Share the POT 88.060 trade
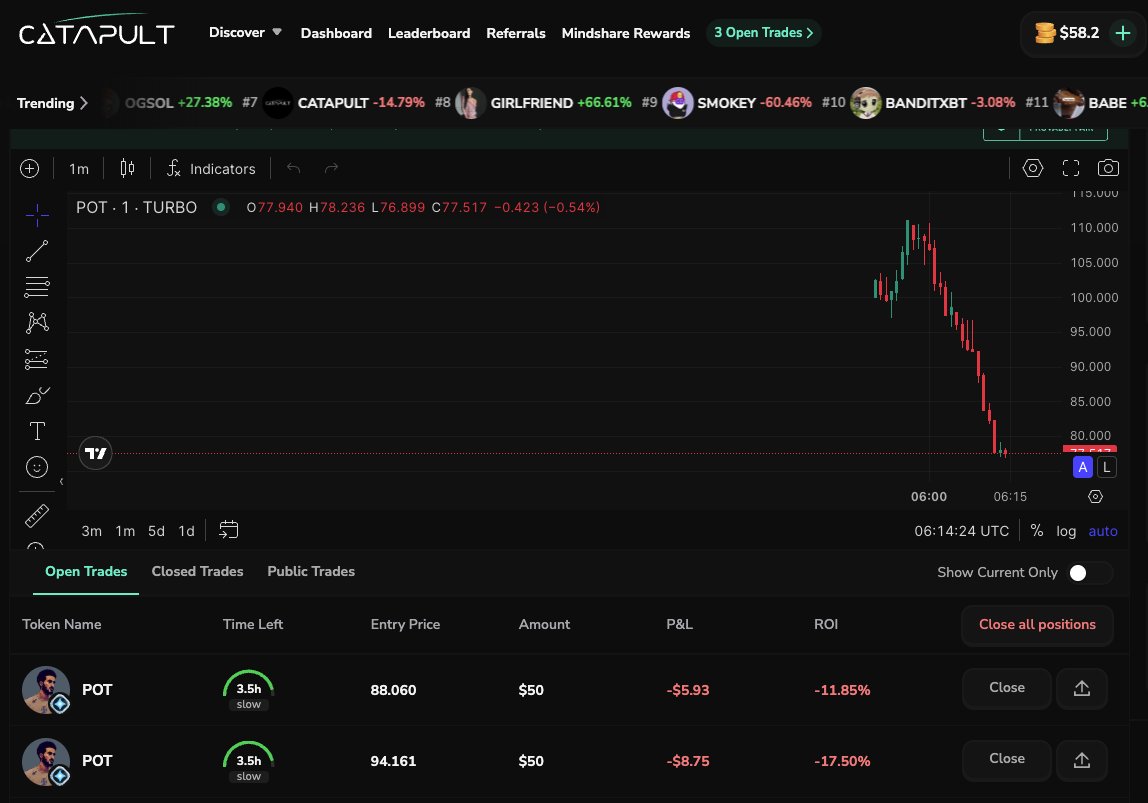 (x=1081, y=689)
